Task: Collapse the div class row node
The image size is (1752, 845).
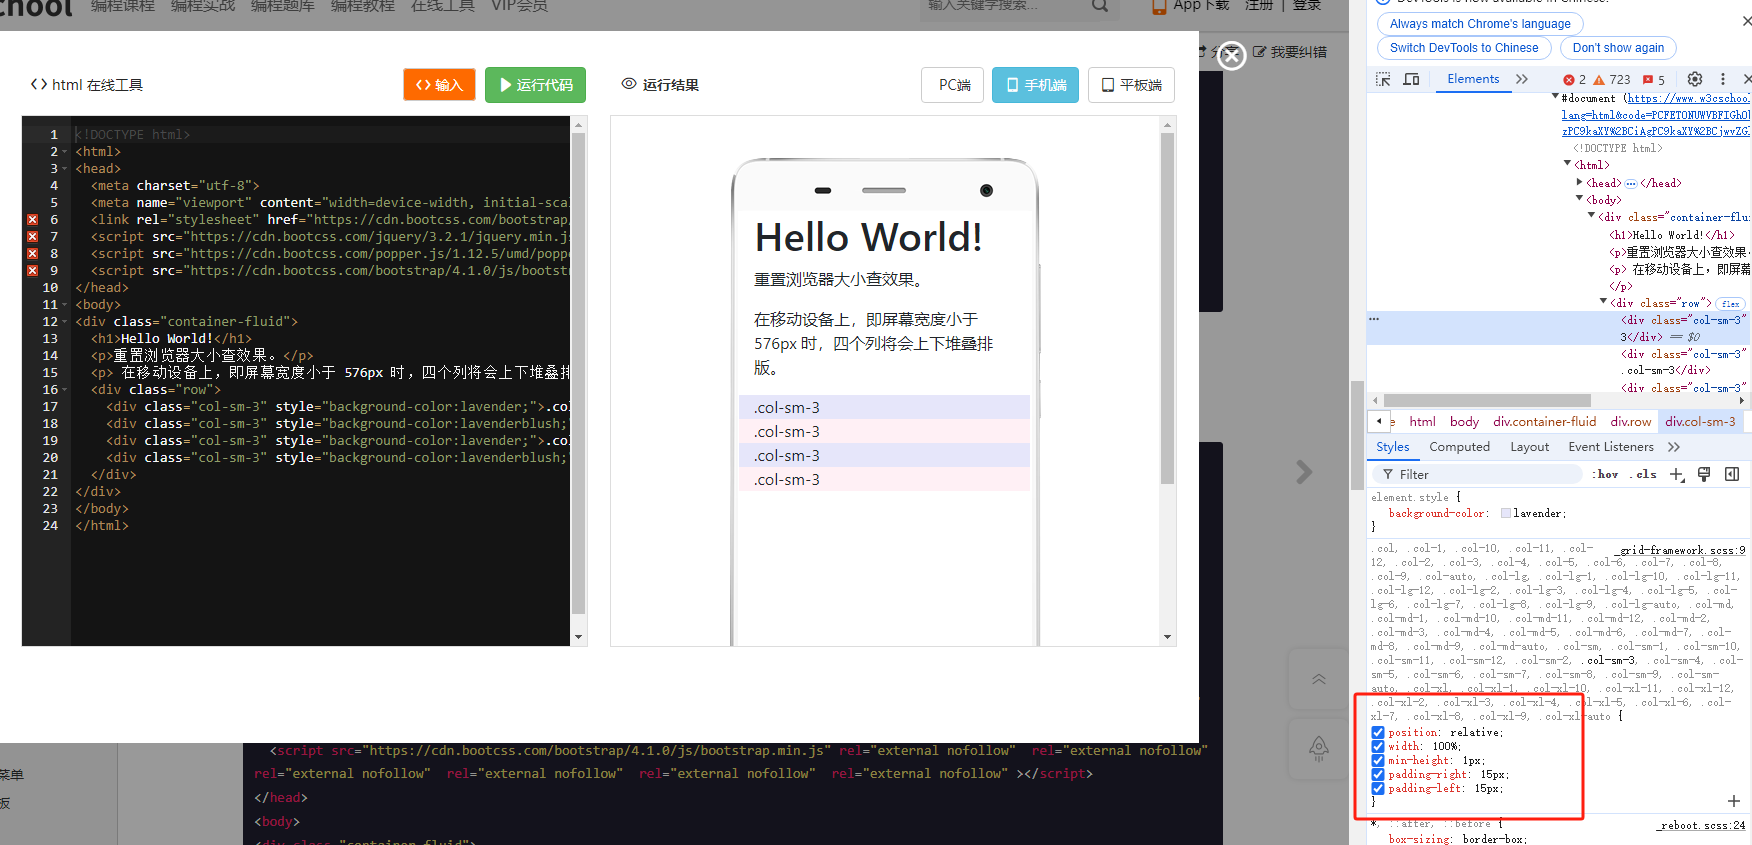Action: (x=1603, y=302)
